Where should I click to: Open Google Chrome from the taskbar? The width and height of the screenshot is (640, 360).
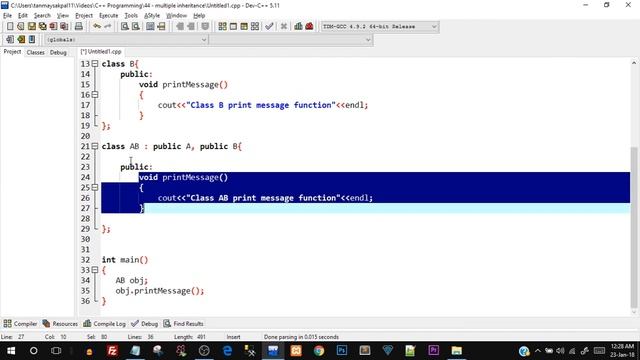tap(319, 351)
